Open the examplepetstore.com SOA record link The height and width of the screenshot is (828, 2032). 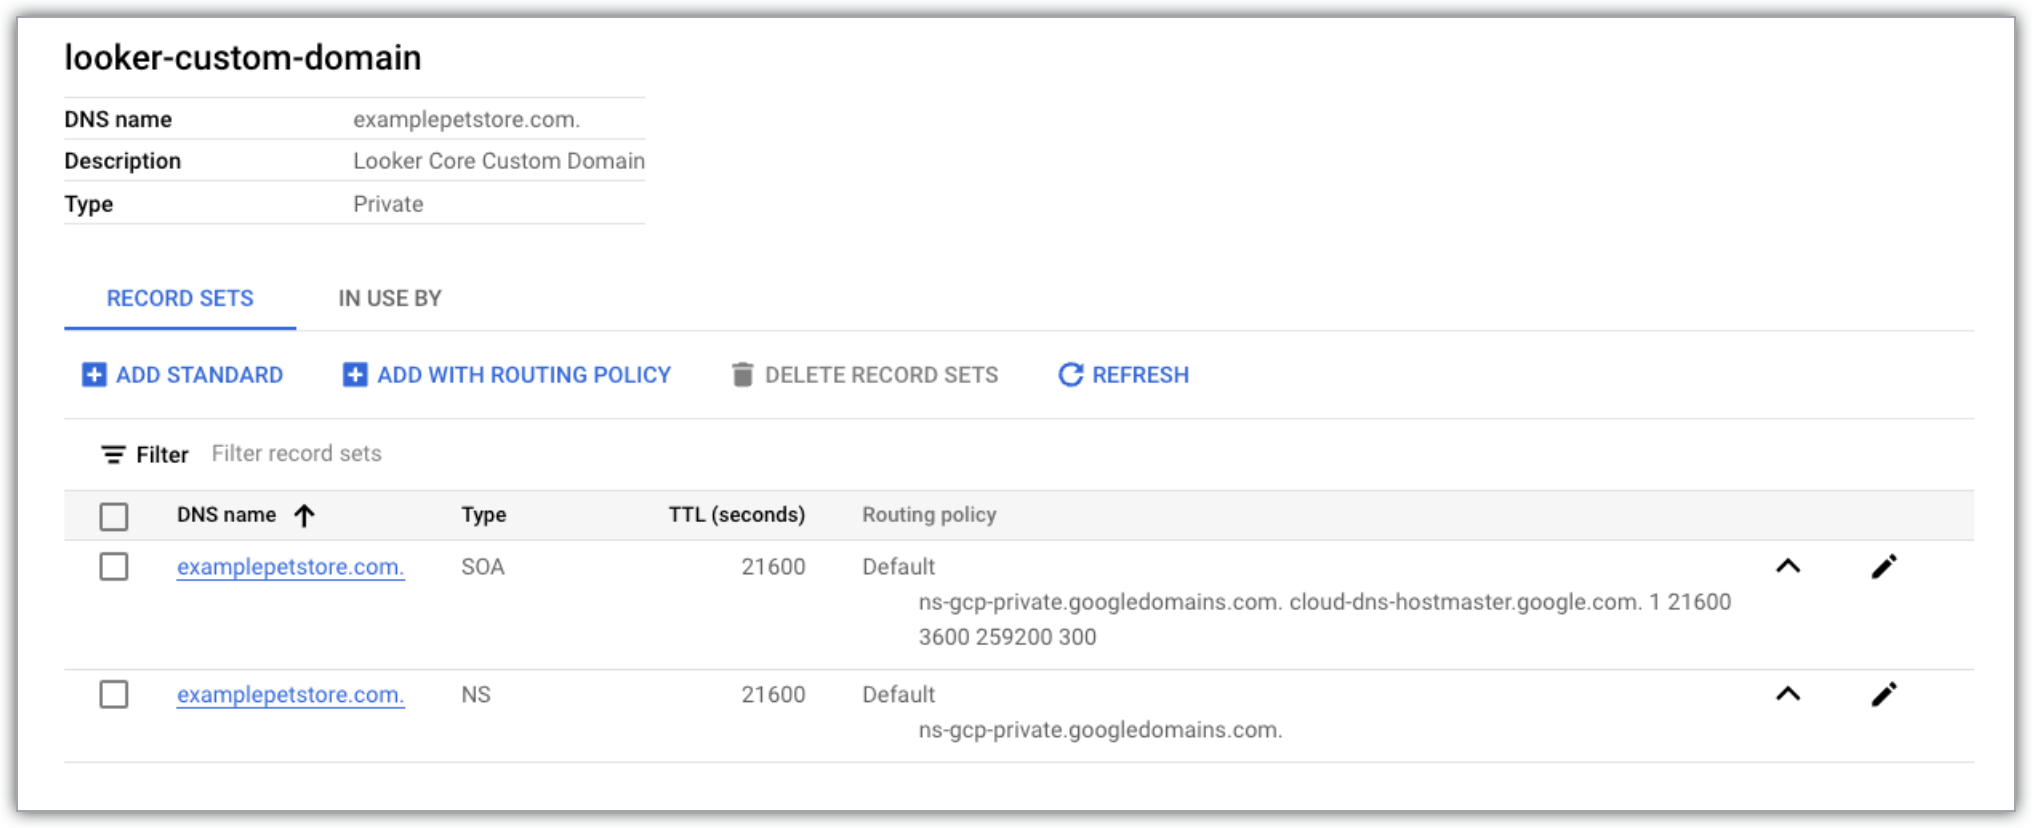tap(290, 567)
